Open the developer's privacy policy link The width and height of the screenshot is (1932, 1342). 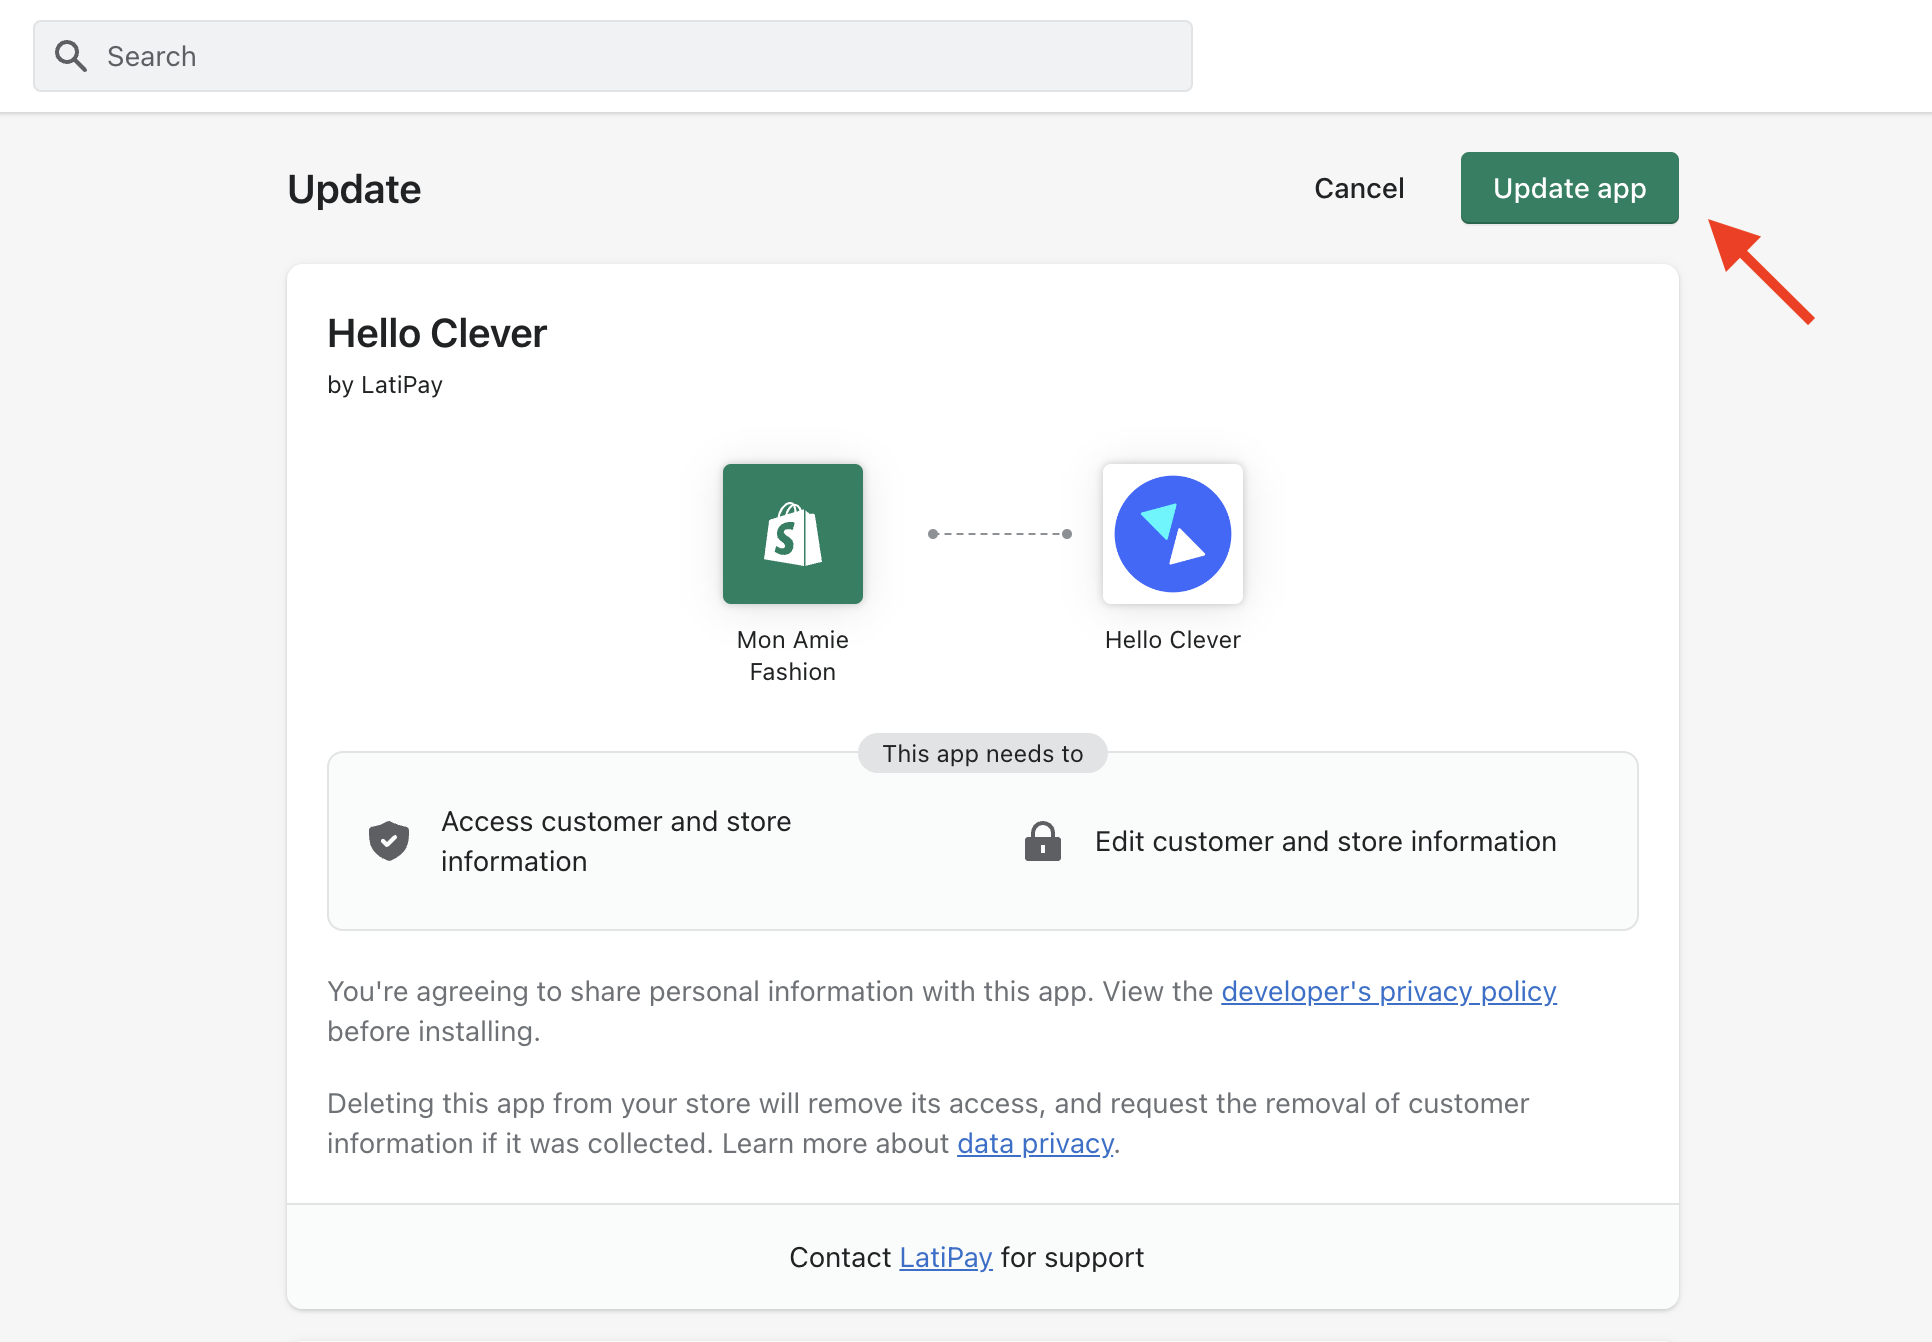(x=1388, y=991)
